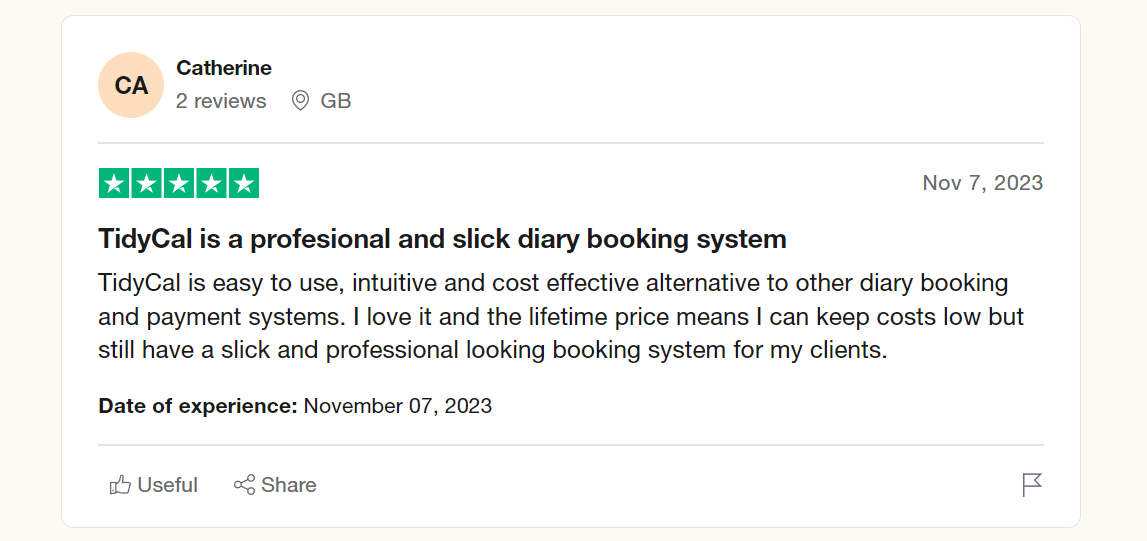Click the review body paragraph text
This screenshot has width=1147, height=541.
(x=560, y=317)
